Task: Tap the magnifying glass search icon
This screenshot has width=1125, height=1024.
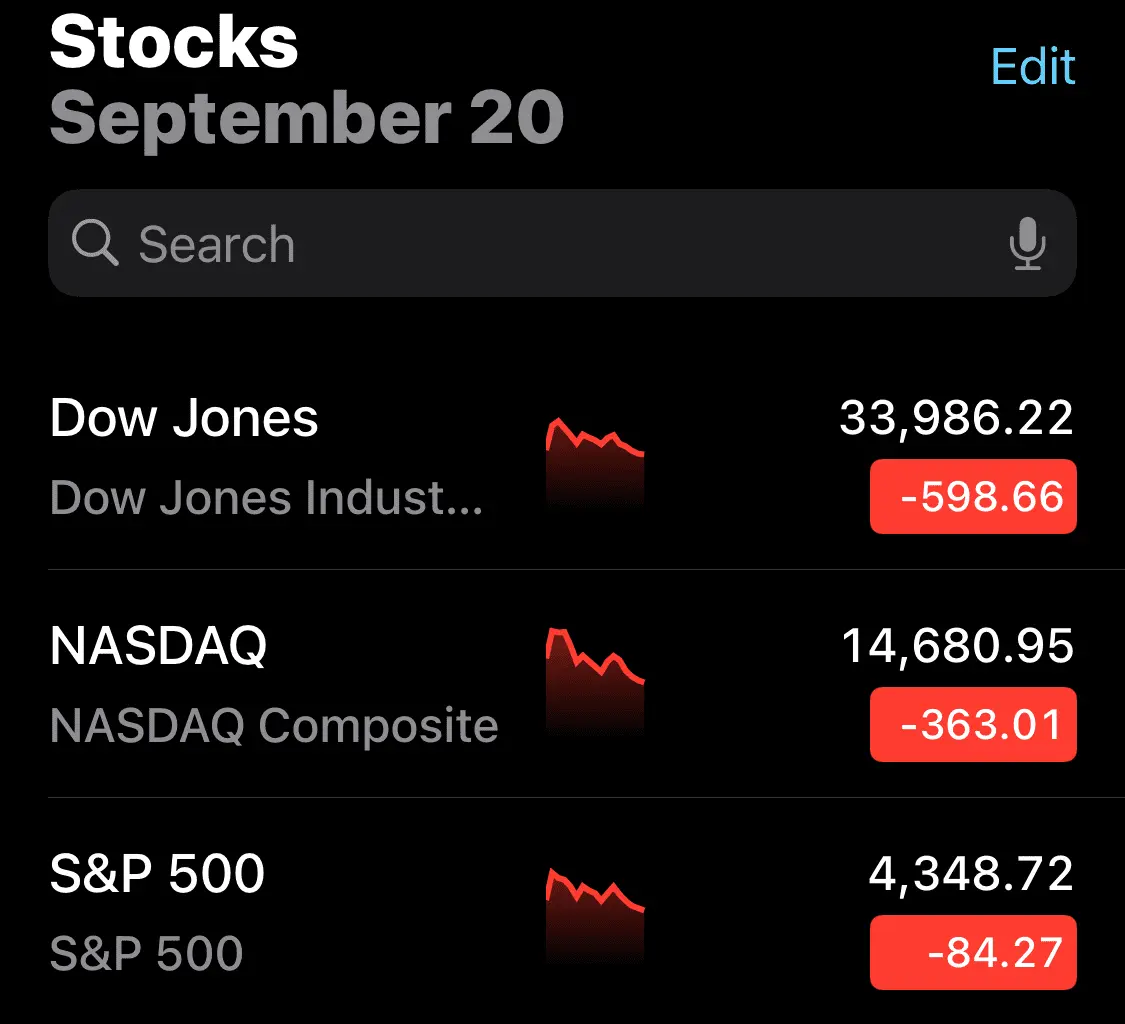Action: pos(95,244)
